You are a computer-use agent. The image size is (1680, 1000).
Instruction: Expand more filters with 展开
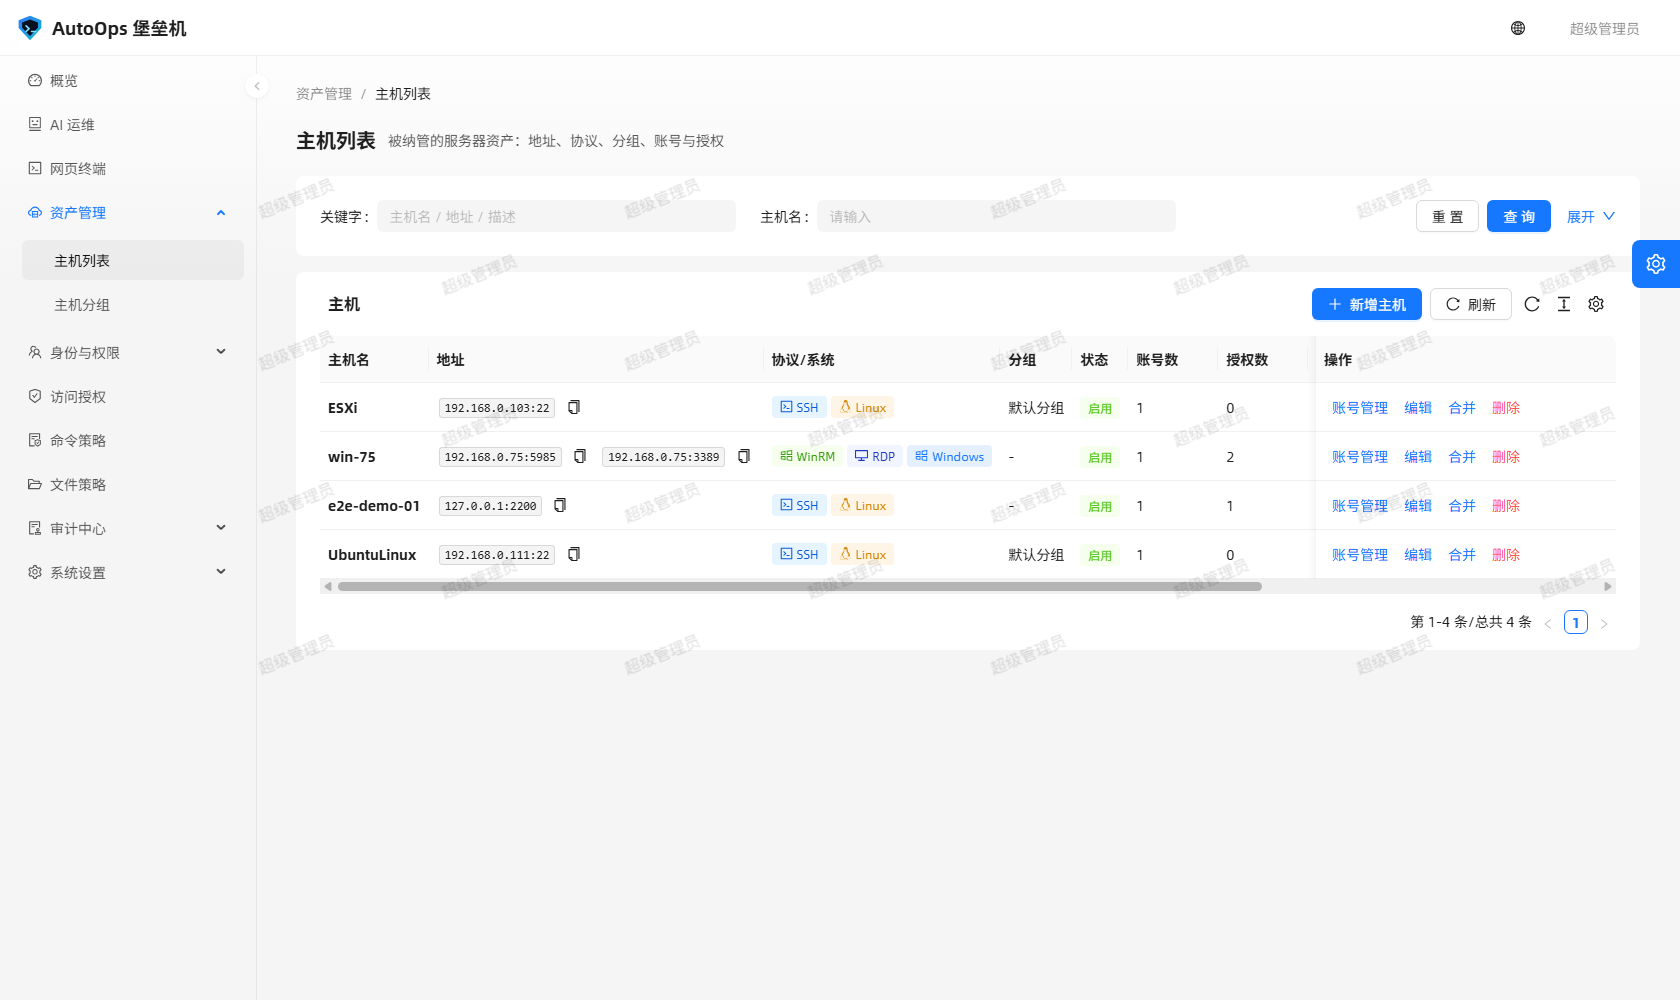(x=1590, y=216)
